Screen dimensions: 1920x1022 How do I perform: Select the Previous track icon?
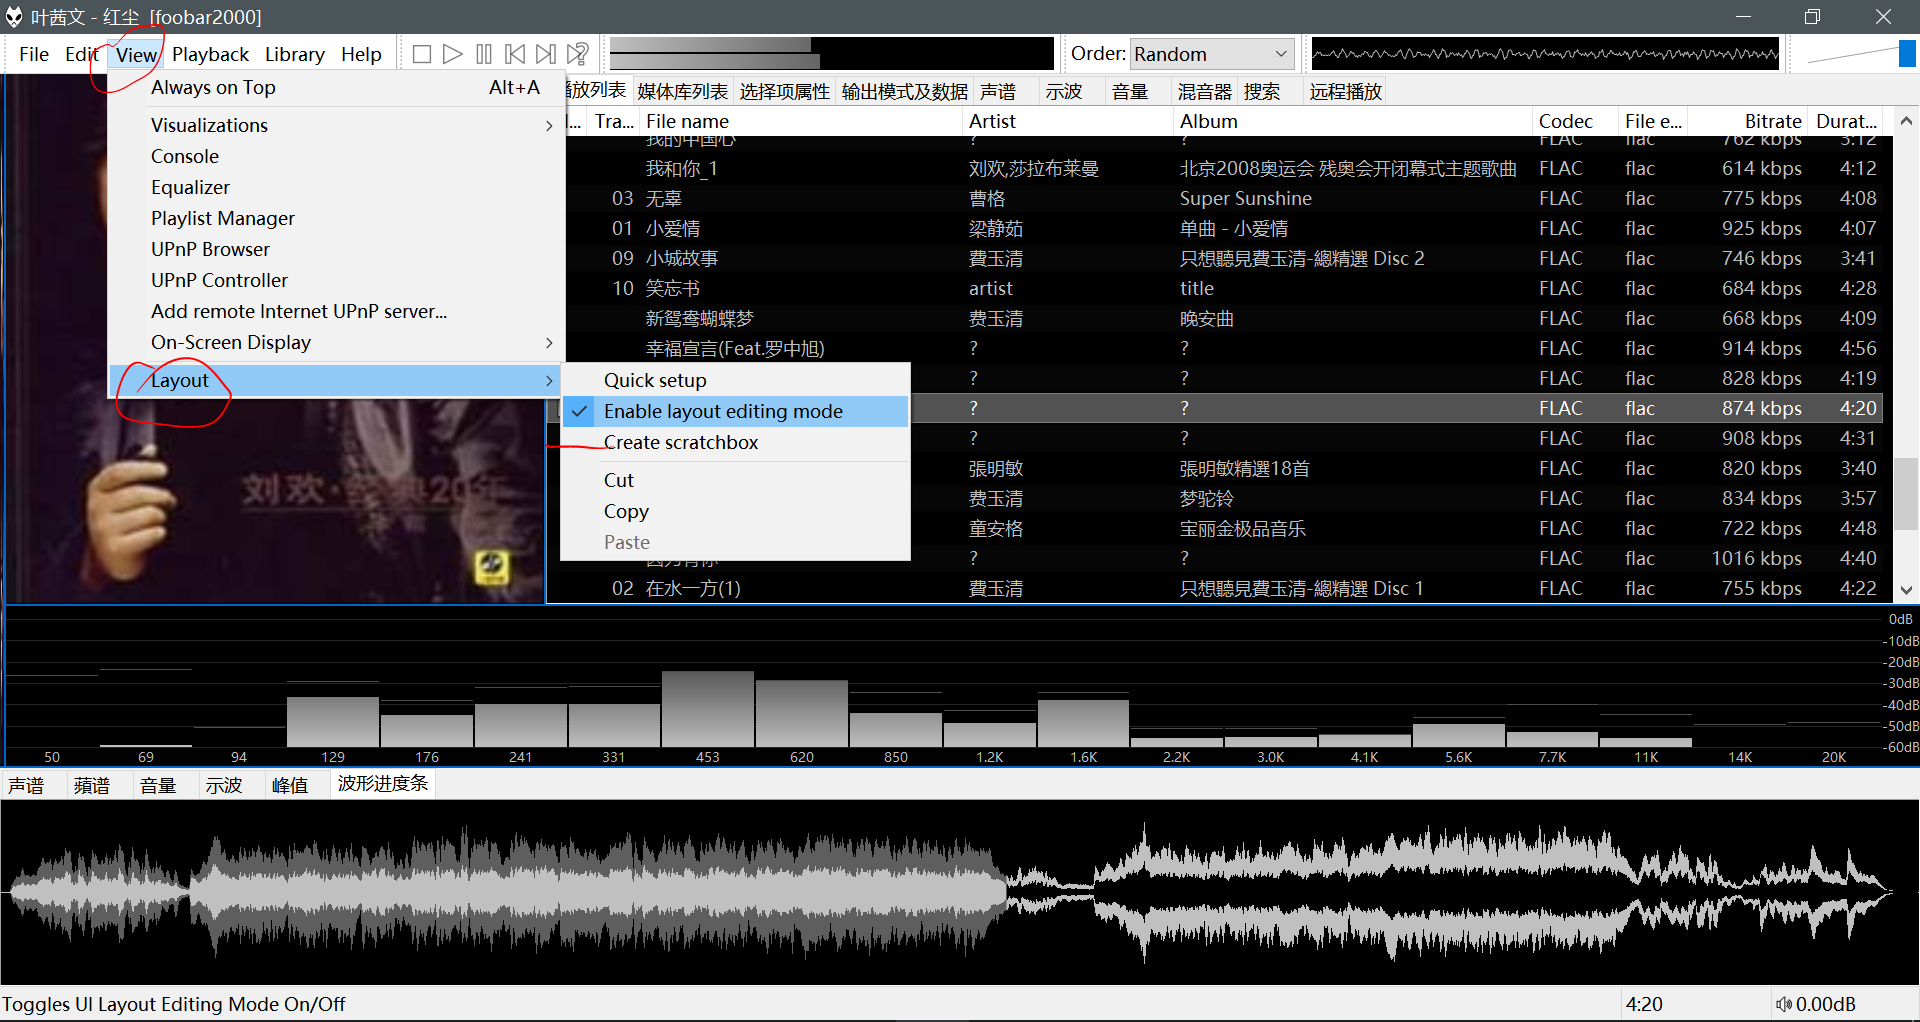pyautogui.click(x=514, y=53)
